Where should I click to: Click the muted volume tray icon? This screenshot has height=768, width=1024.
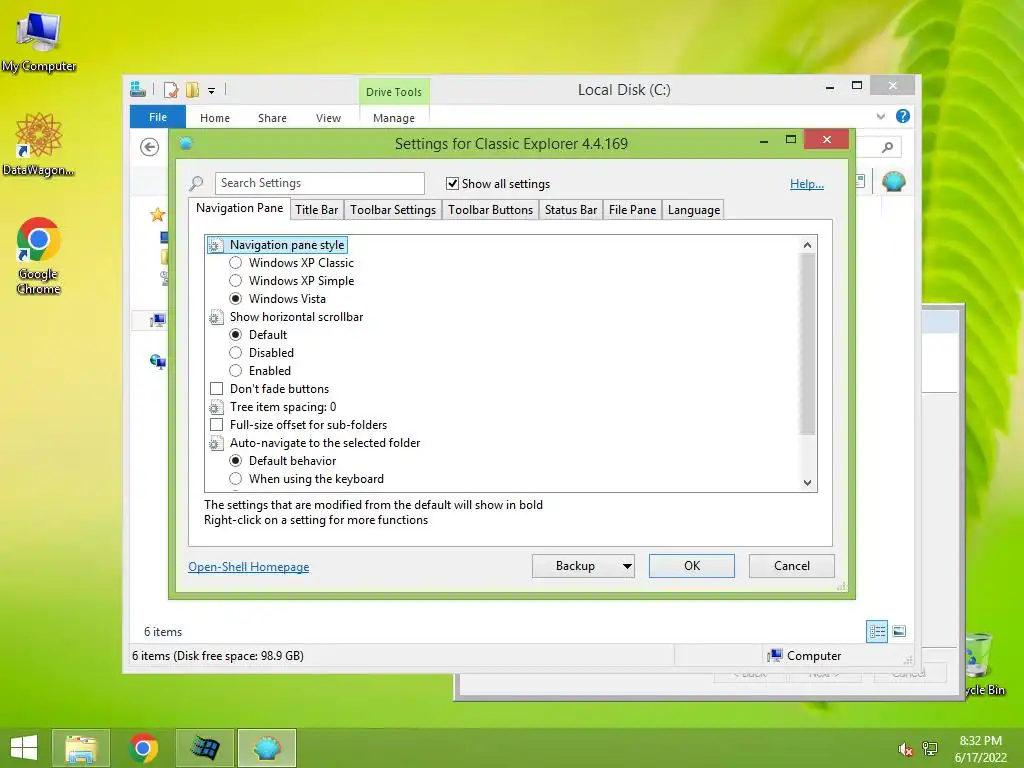[905, 749]
